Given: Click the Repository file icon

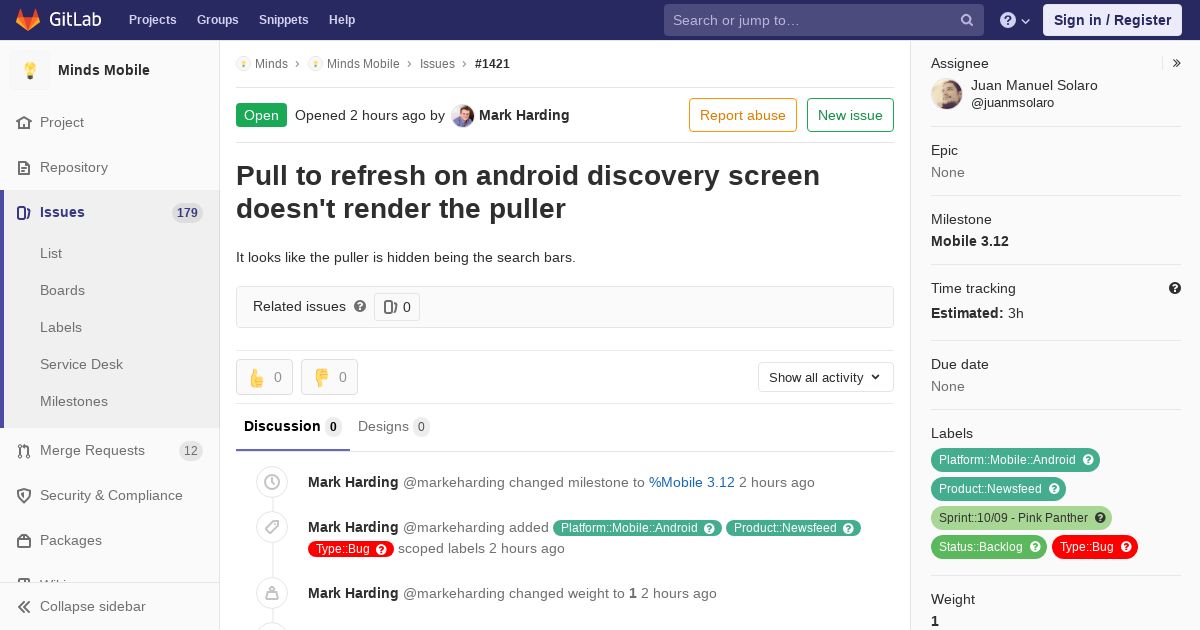Looking at the screenshot, I should (x=24, y=168).
